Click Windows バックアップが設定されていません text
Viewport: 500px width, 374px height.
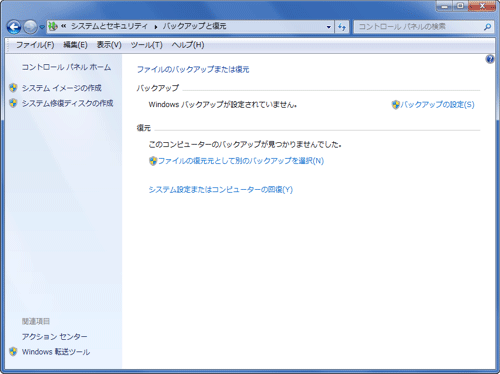(x=223, y=105)
